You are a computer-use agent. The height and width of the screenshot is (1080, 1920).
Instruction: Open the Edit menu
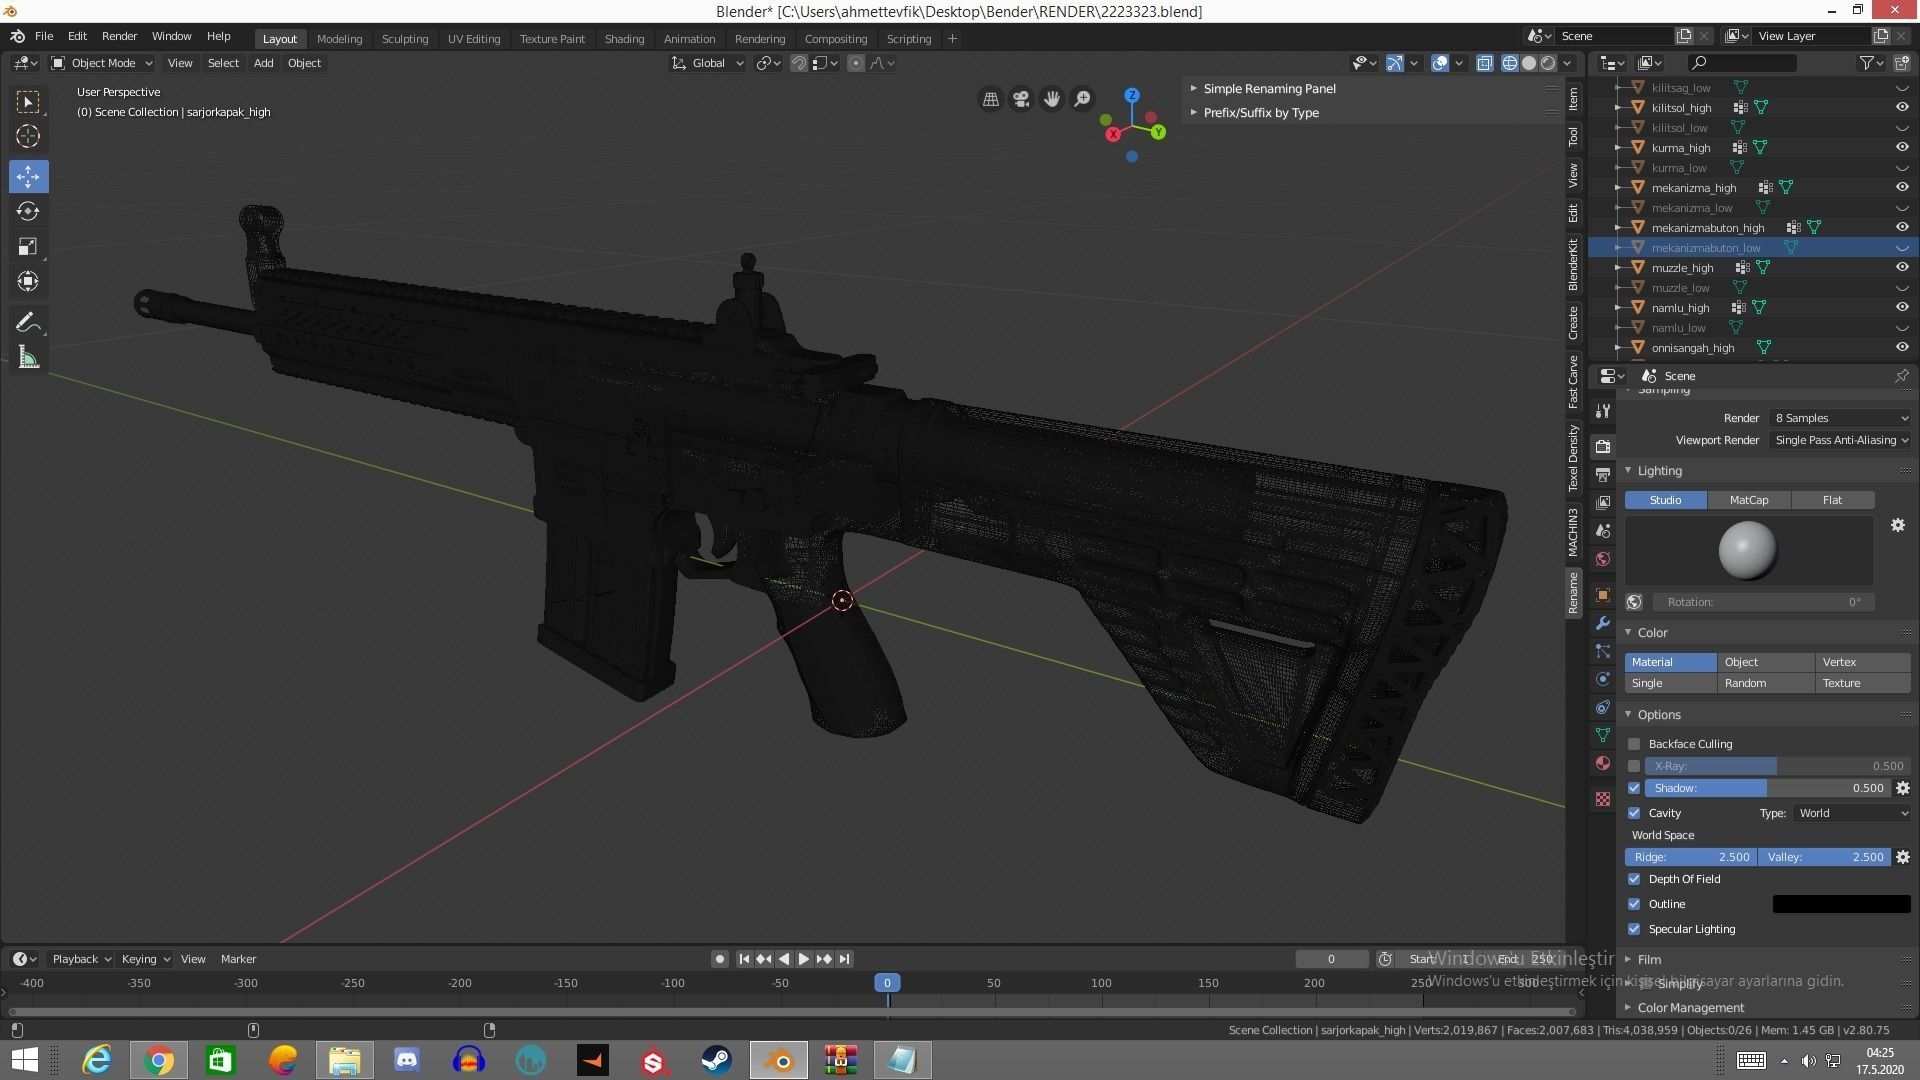(x=77, y=36)
